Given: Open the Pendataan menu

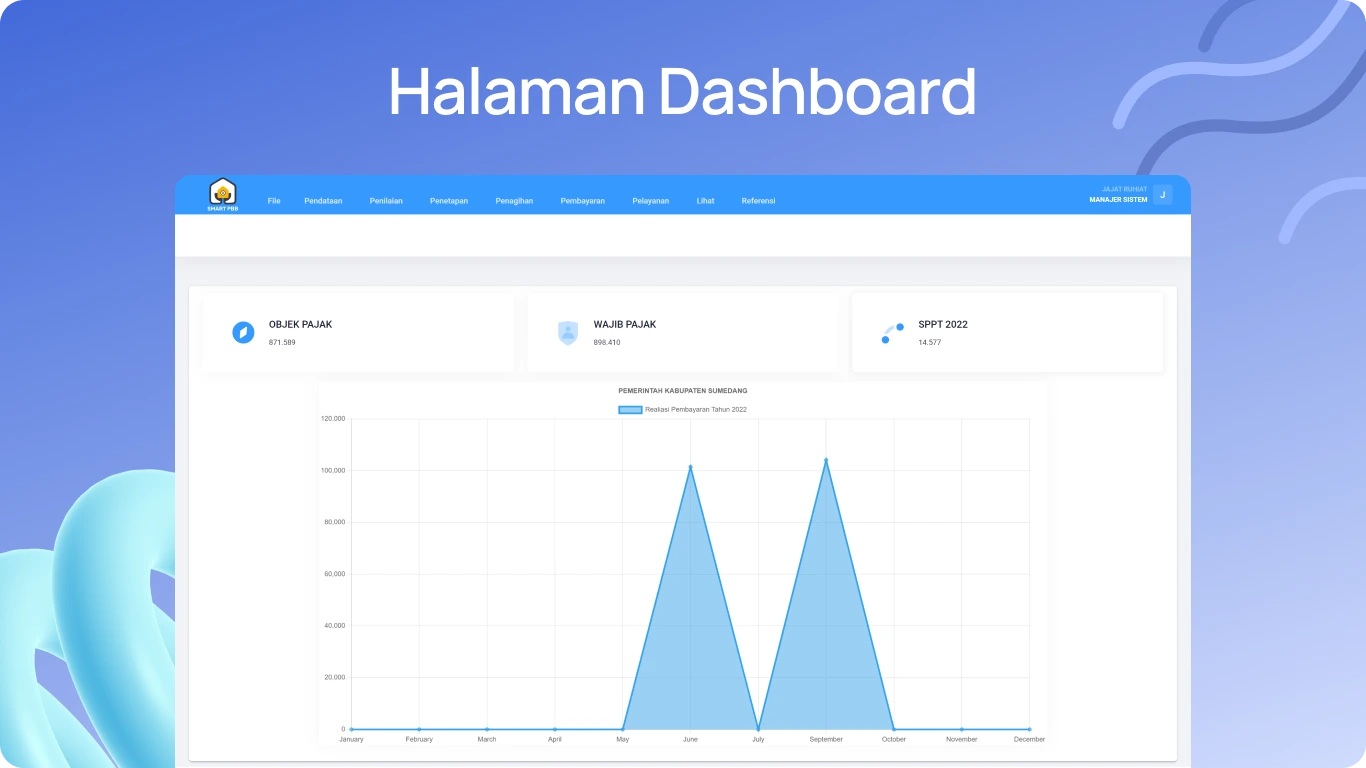Looking at the screenshot, I should (x=323, y=201).
